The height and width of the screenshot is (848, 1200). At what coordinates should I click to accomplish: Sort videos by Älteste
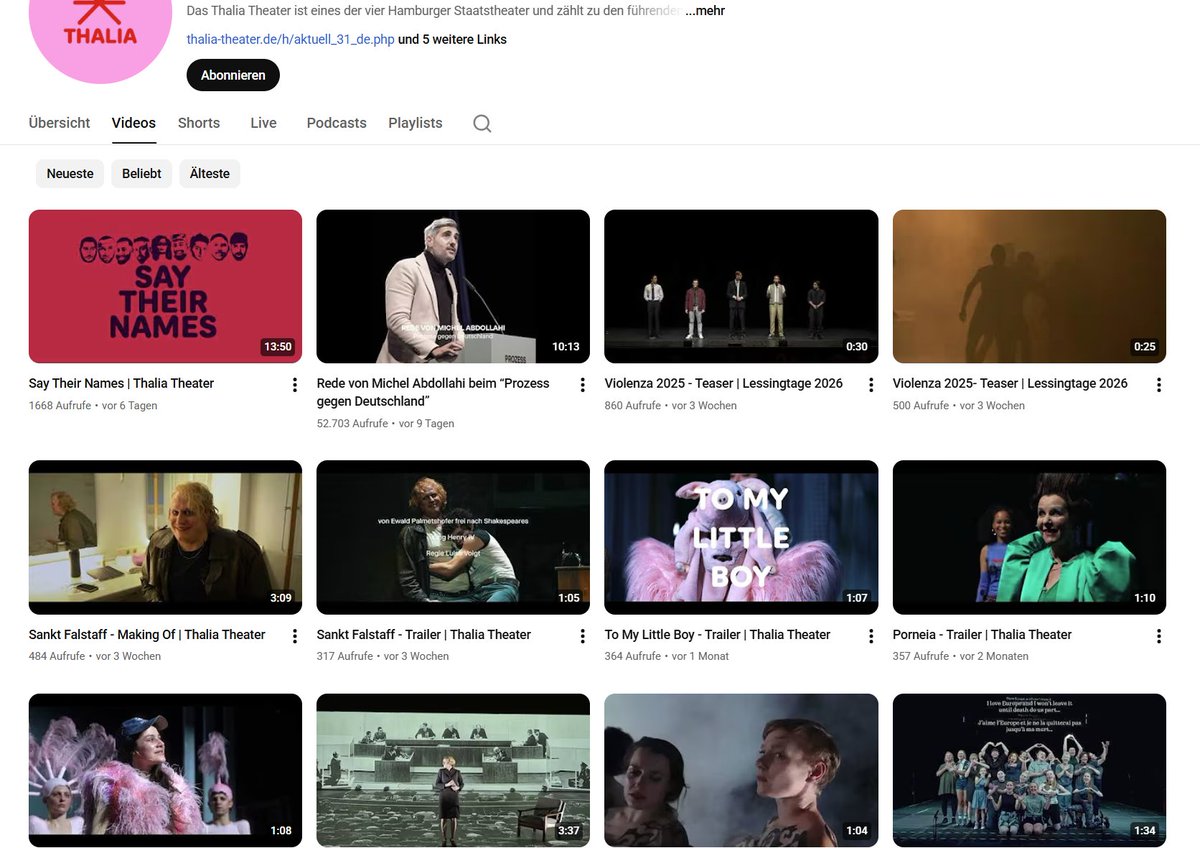(x=210, y=173)
